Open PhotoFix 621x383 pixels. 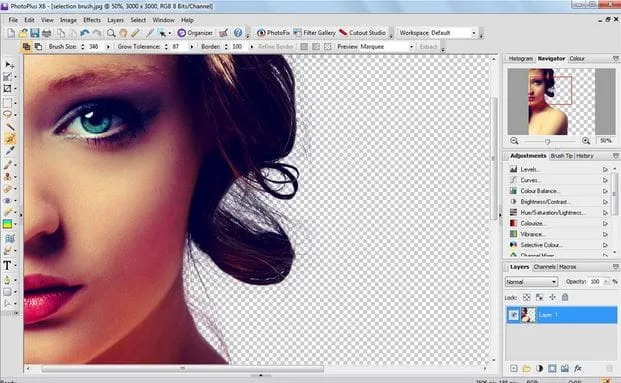point(274,33)
